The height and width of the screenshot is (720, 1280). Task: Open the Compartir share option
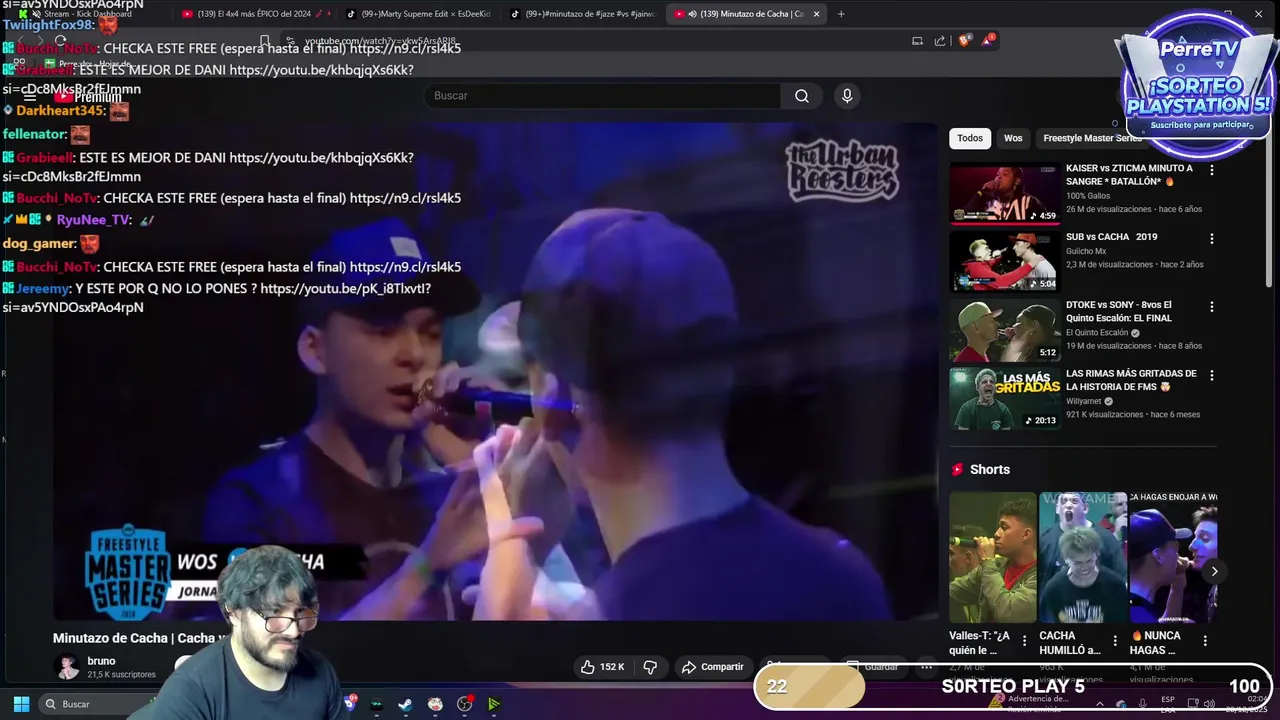click(712, 667)
